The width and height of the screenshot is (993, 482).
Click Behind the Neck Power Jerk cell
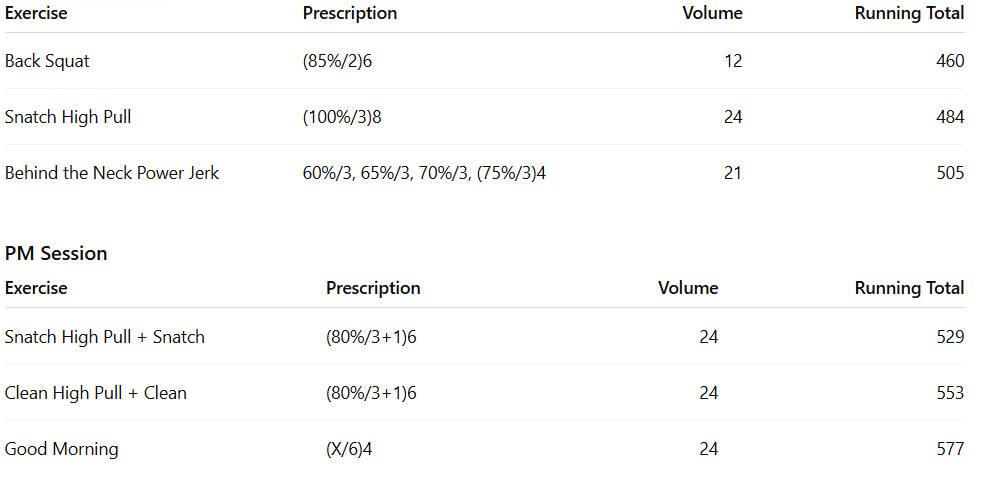coord(112,173)
